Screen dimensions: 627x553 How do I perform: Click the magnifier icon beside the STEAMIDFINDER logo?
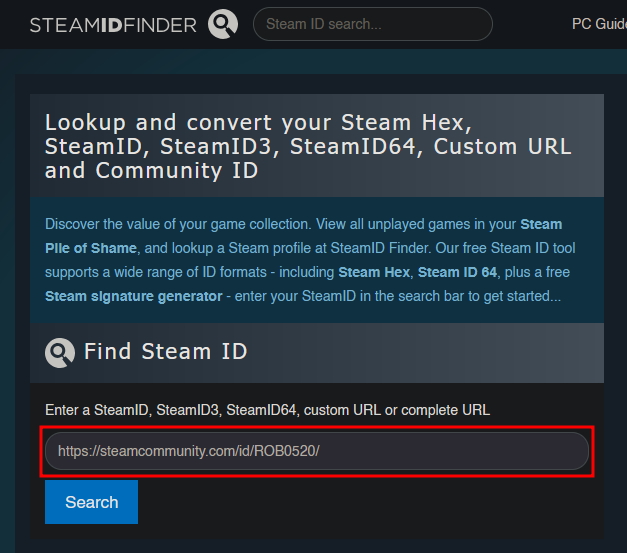(x=223, y=24)
